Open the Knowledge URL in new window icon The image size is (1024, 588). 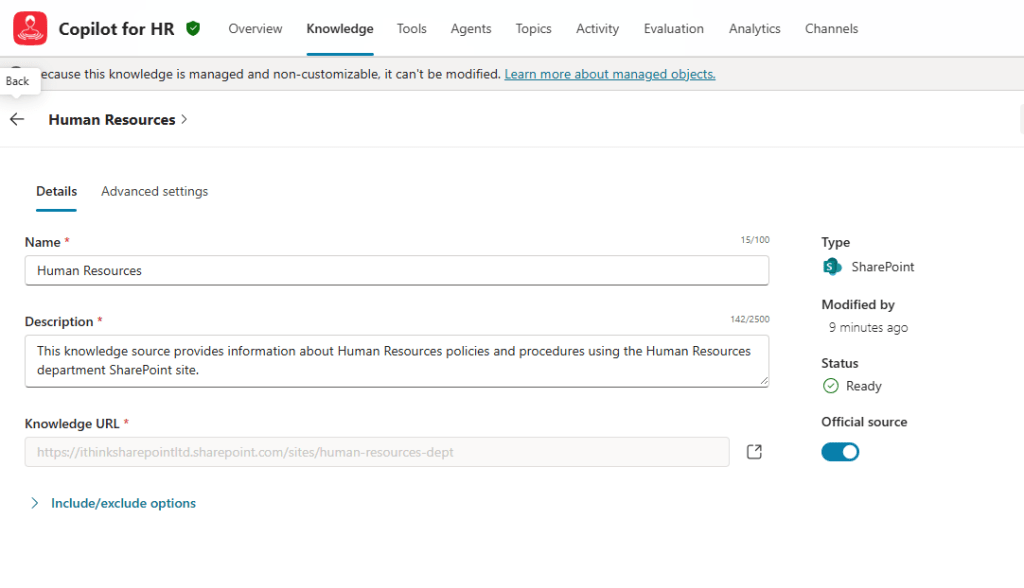755,452
